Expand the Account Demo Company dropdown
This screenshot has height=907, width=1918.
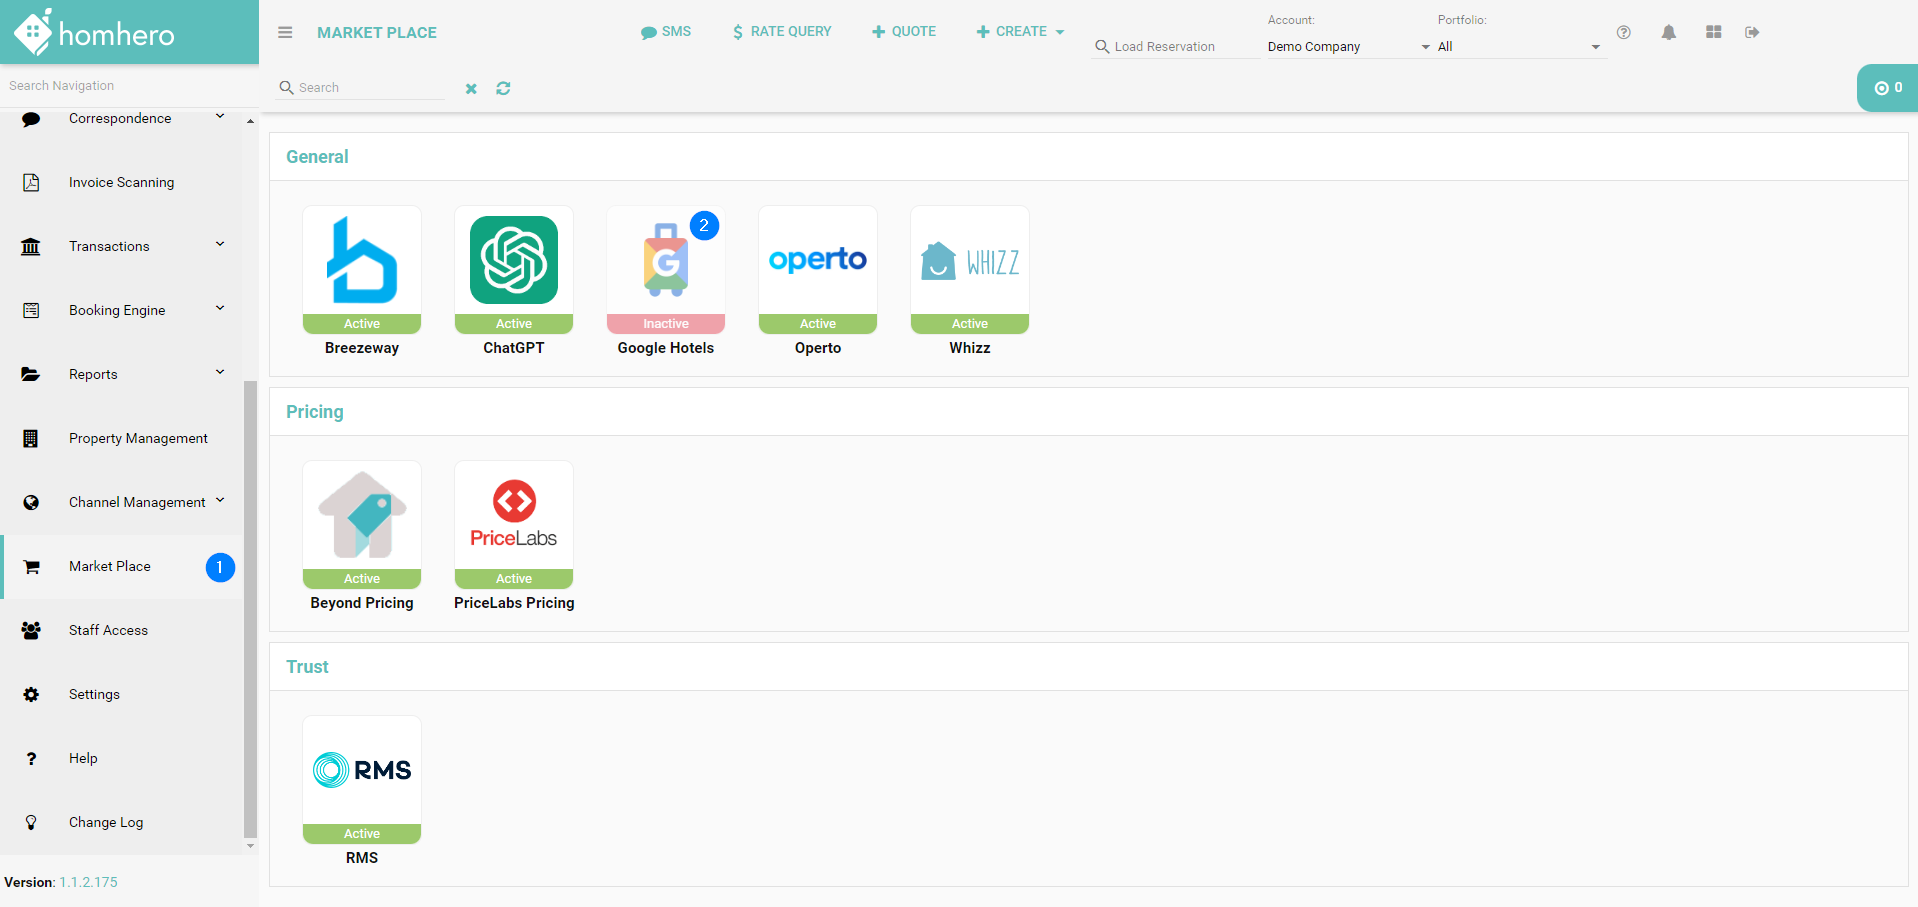coord(1348,47)
